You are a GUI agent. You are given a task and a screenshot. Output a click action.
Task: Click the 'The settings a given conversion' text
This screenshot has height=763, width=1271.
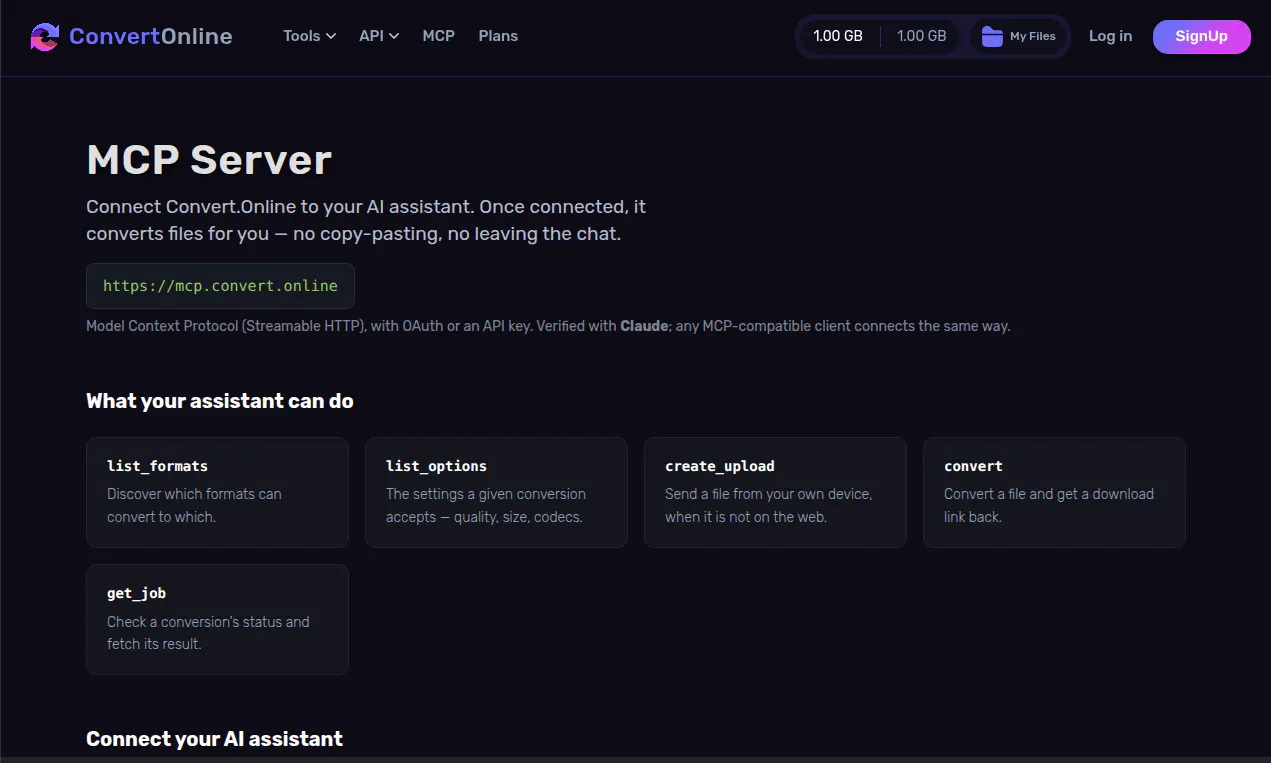click(x=486, y=494)
